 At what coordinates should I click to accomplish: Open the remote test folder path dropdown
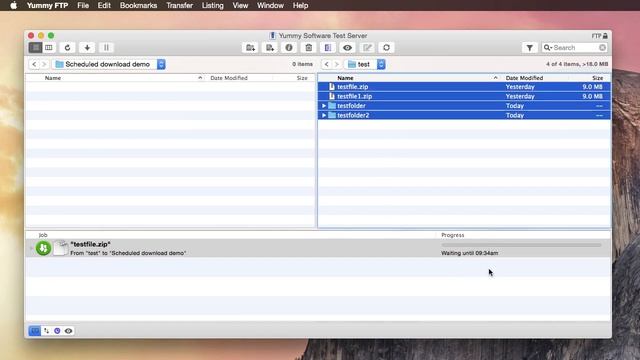pyautogui.click(x=365, y=64)
